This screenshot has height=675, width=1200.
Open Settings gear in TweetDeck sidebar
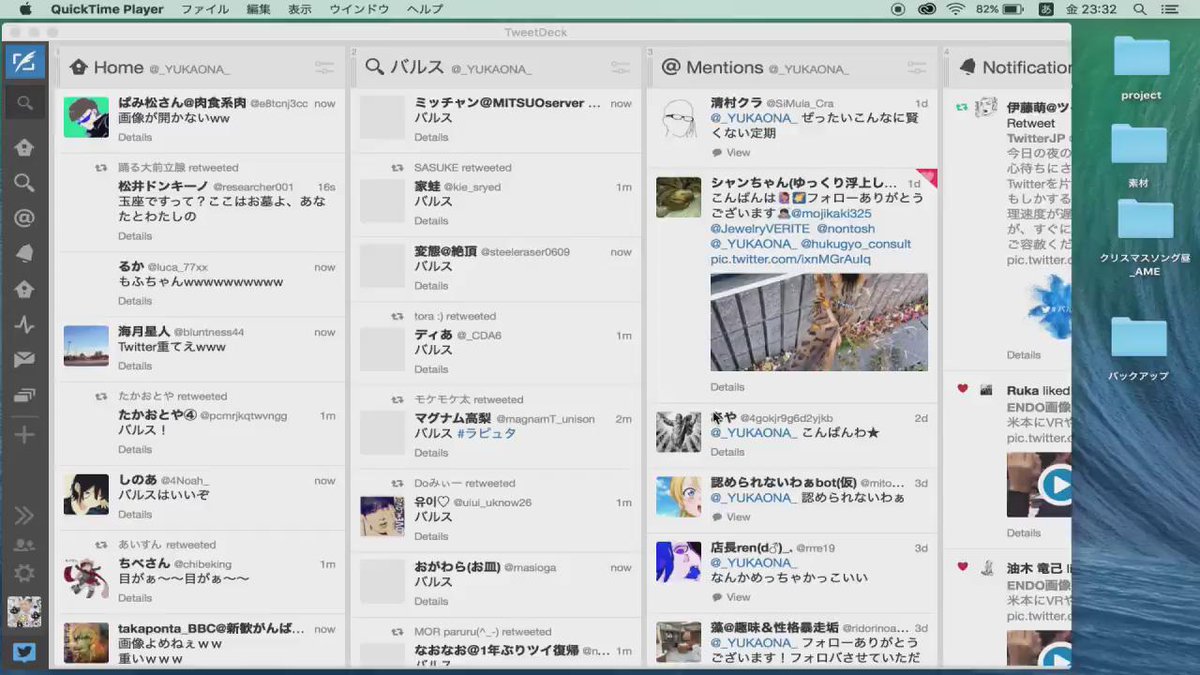tap(24, 573)
